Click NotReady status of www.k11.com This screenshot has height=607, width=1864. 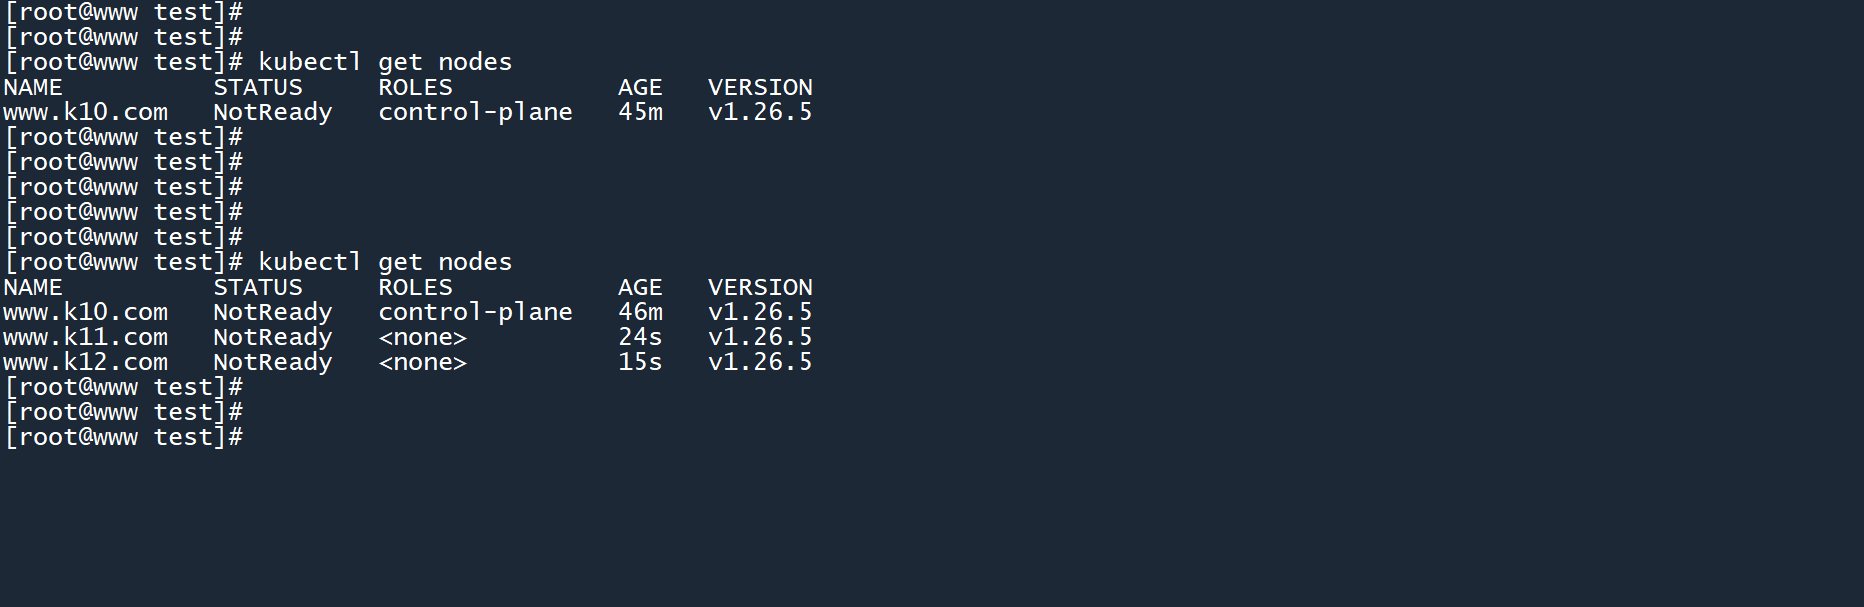(272, 338)
